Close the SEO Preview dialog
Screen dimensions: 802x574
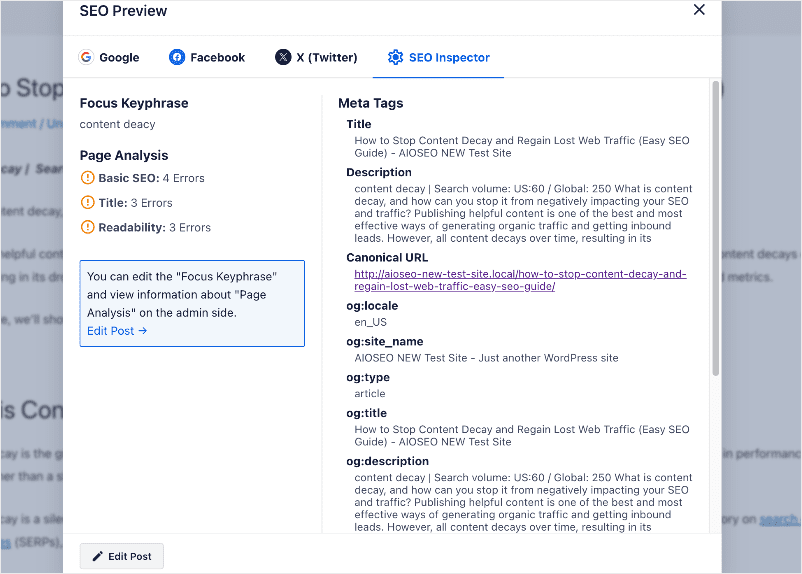point(699,10)
